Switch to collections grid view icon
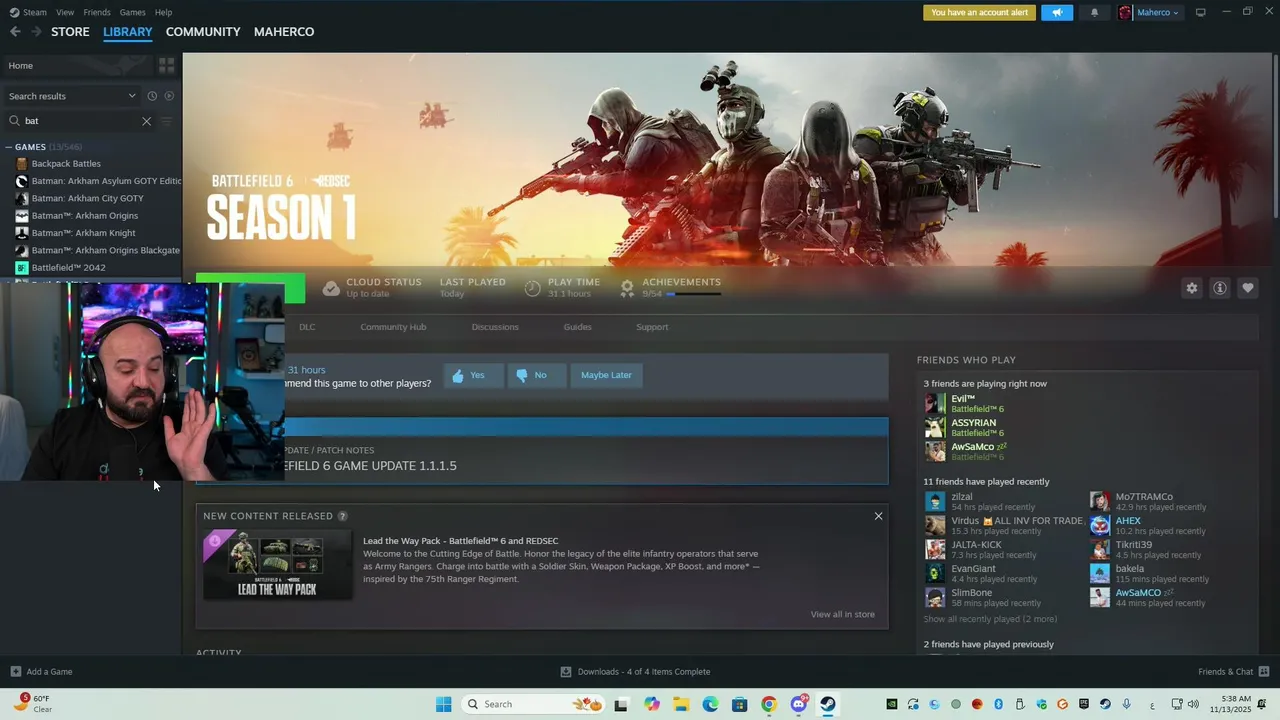This screenshot has height=720, width=1280. click(x=167, y=65)
